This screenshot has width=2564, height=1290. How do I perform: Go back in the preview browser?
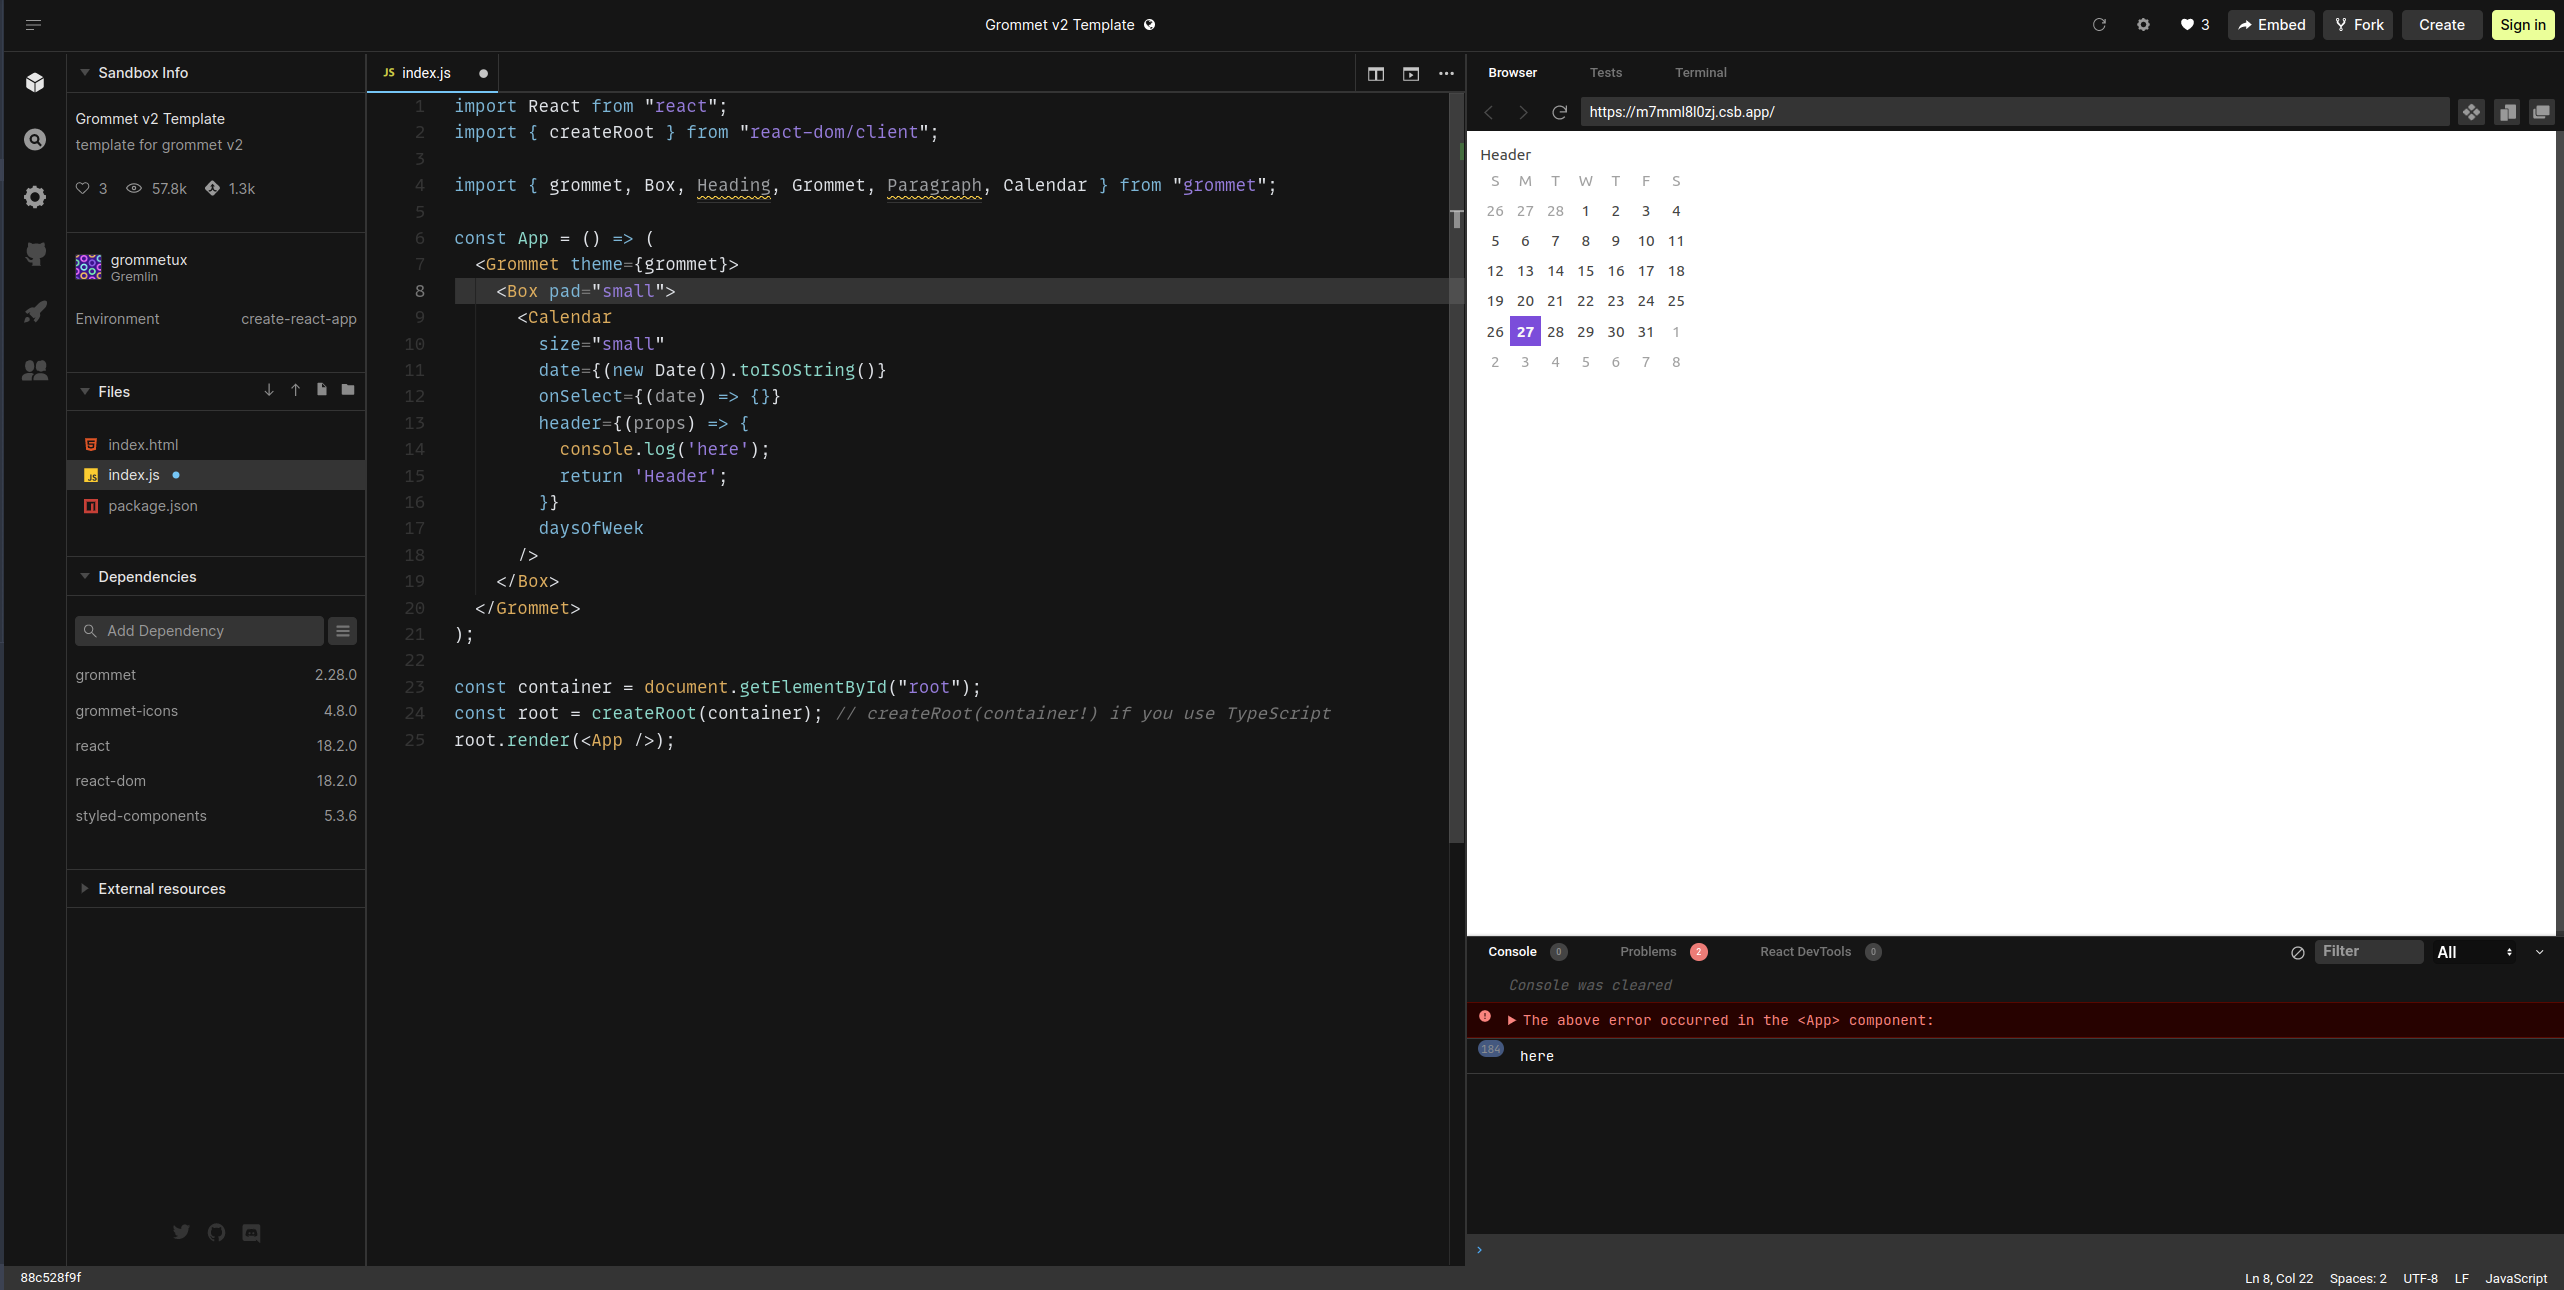(1489, 112)
